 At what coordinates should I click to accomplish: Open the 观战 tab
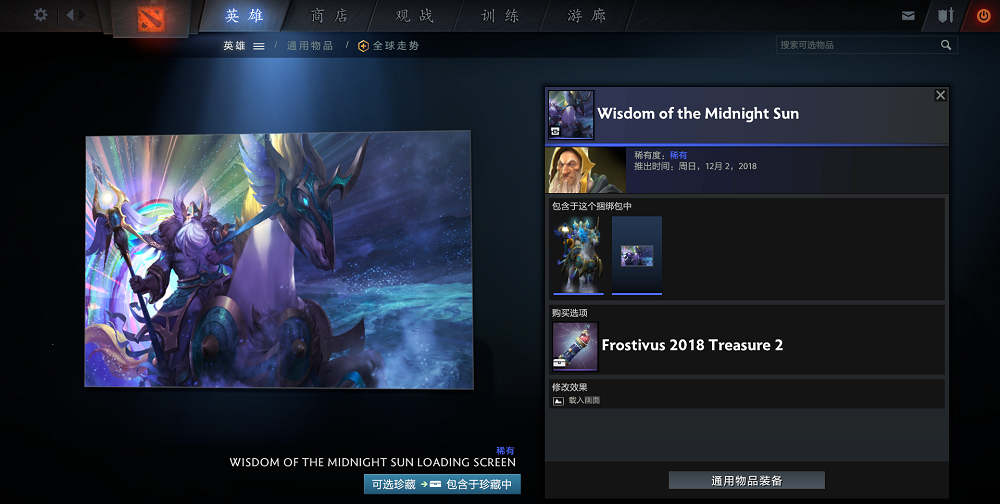pos(414,16)
